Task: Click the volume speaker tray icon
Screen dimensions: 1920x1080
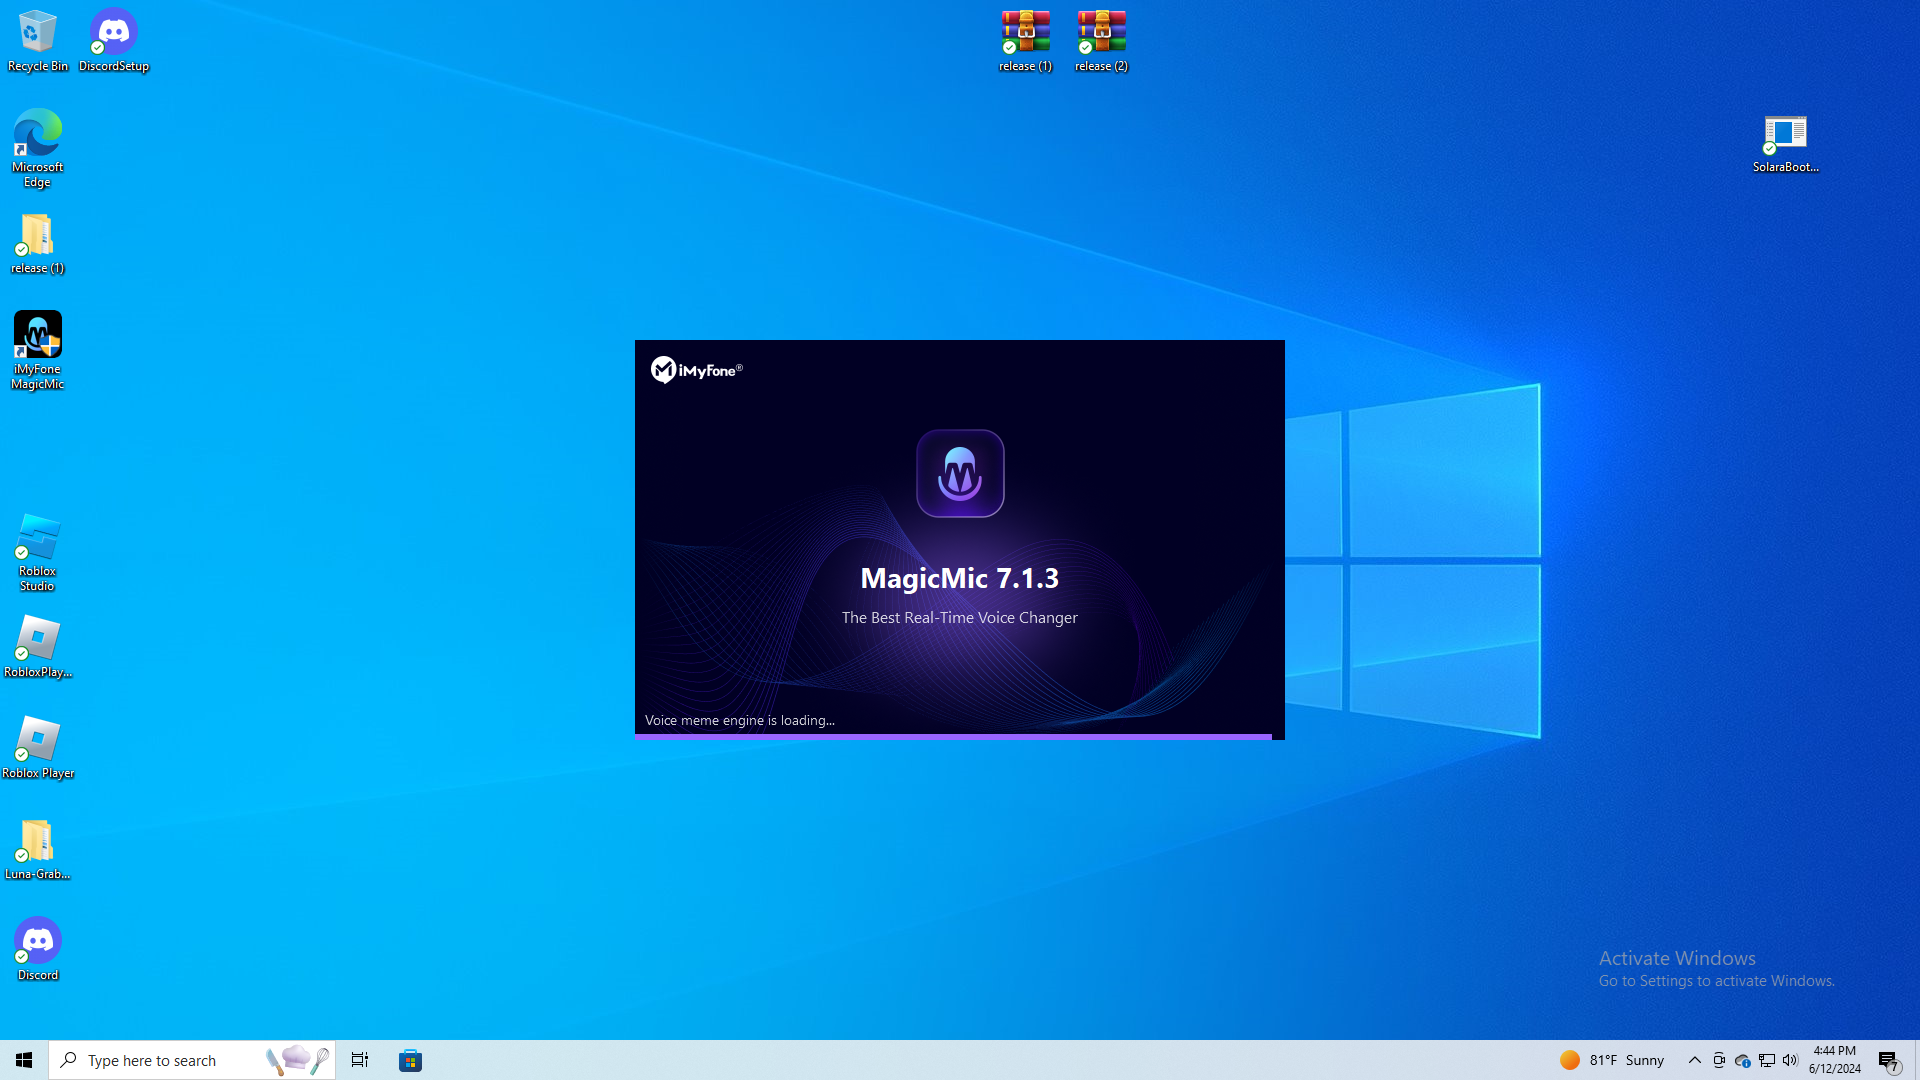Action: coord(1790,1060)
